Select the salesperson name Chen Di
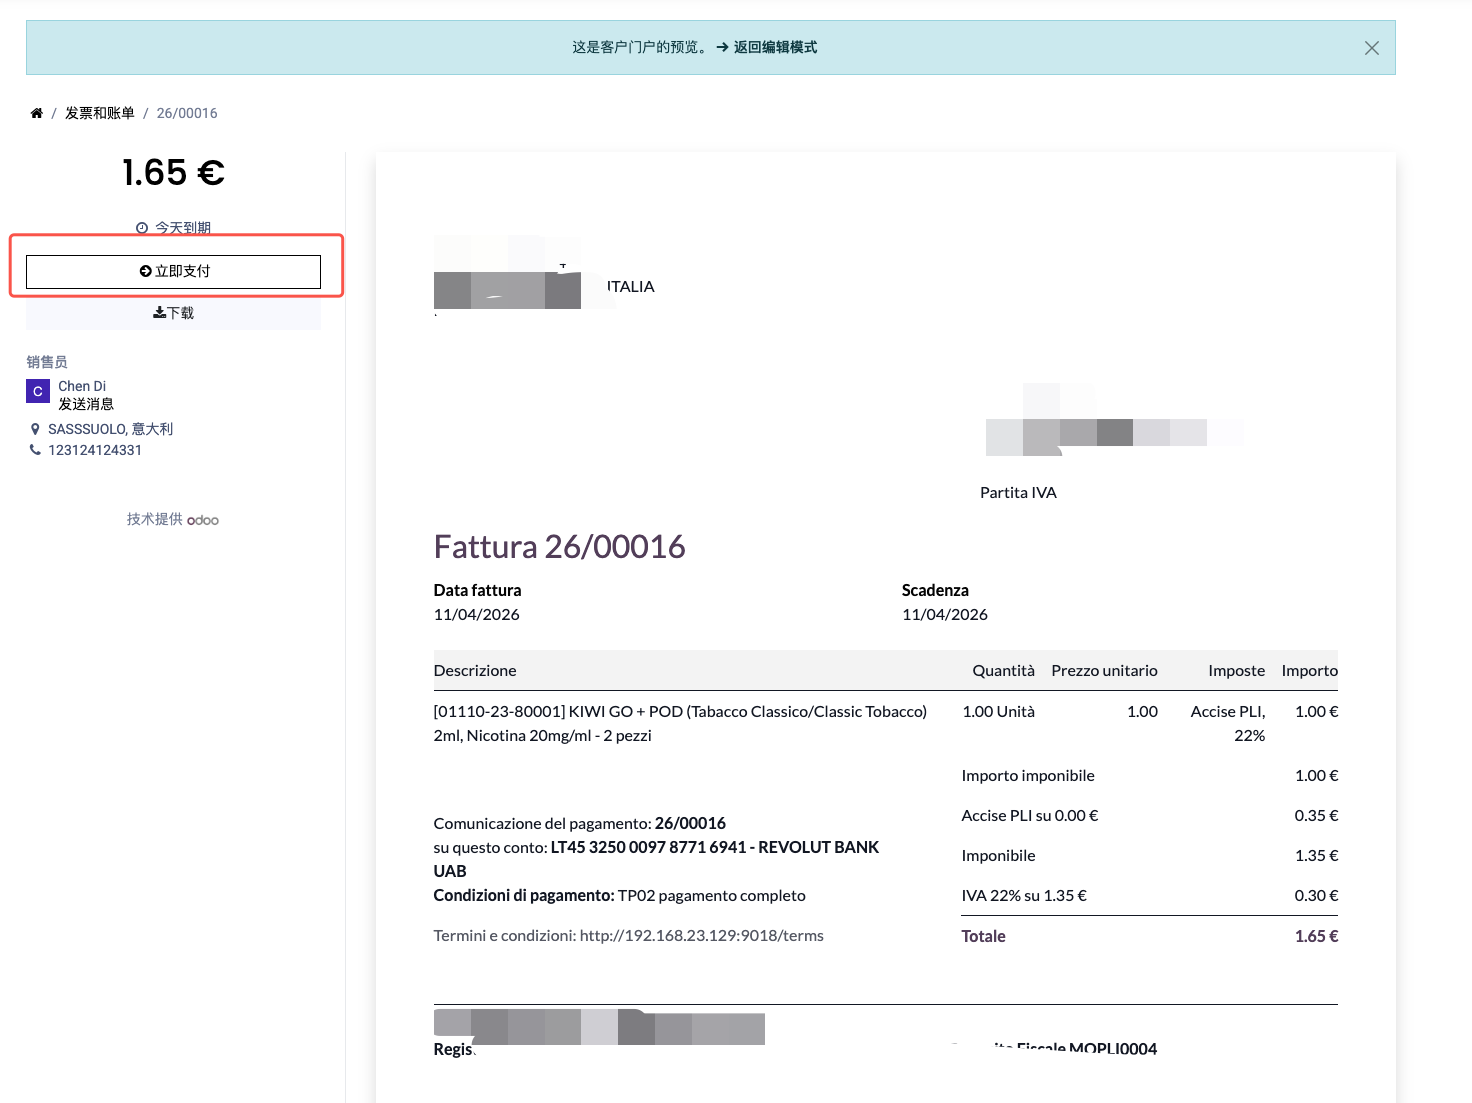This screenshot has height=1103, width=1472. 82,386
